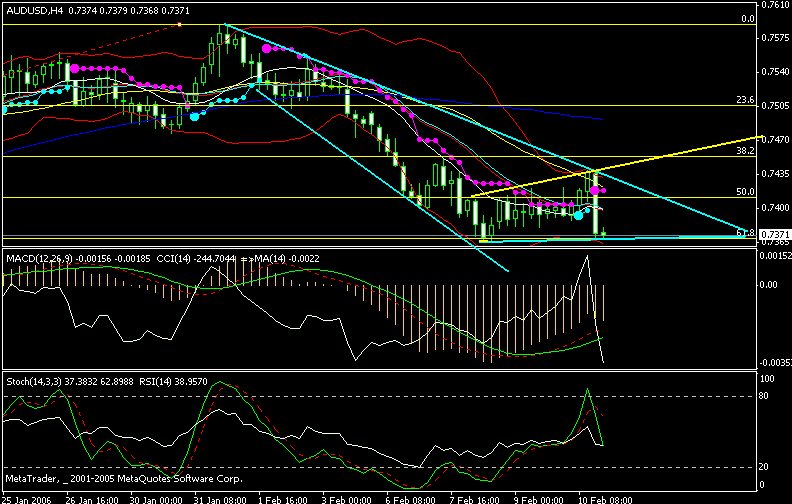This screenshot has height=504, width=792.
Task: Click the 3 Feb 00:00 time label
Action: pos(348,500)
